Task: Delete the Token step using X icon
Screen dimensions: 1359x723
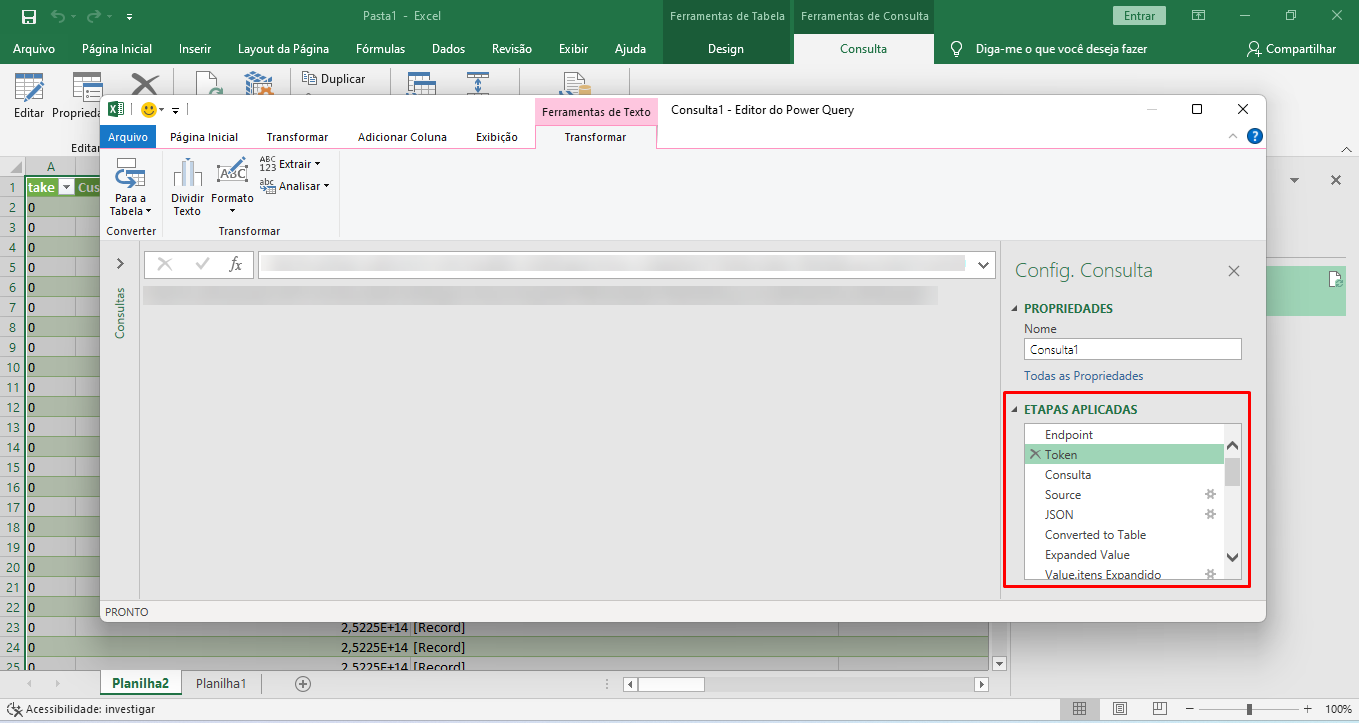Action: tap(1035, 455)
